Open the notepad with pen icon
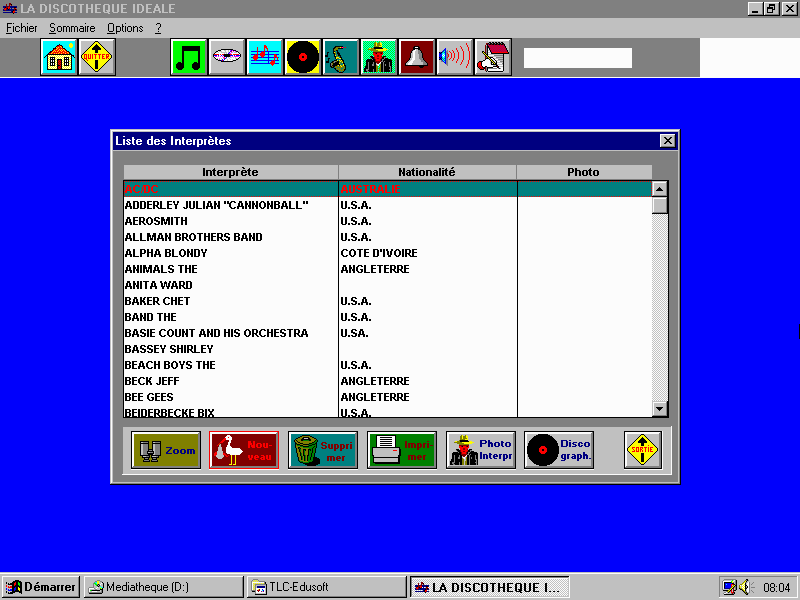 pos(493,57)
